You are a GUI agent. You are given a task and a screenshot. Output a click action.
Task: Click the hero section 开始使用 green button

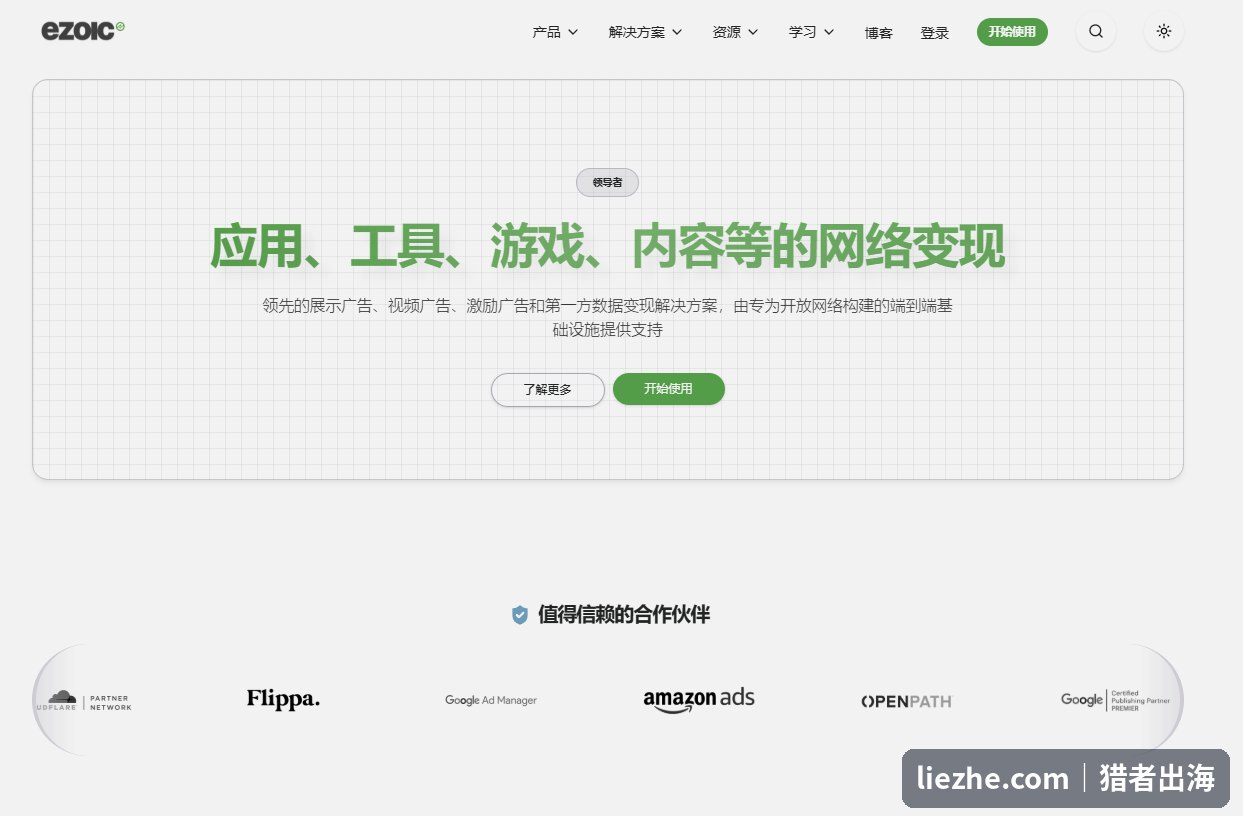668,389
